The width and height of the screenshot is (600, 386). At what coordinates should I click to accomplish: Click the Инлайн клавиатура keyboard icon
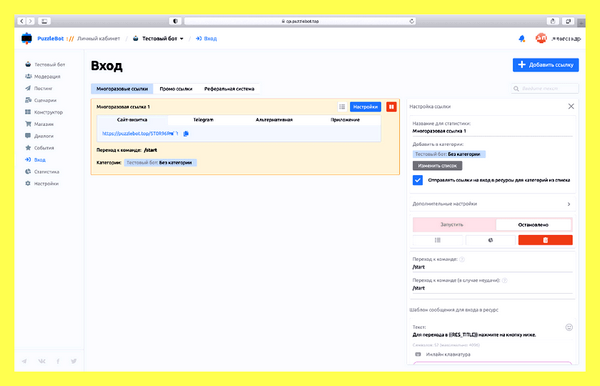(418, 354)
